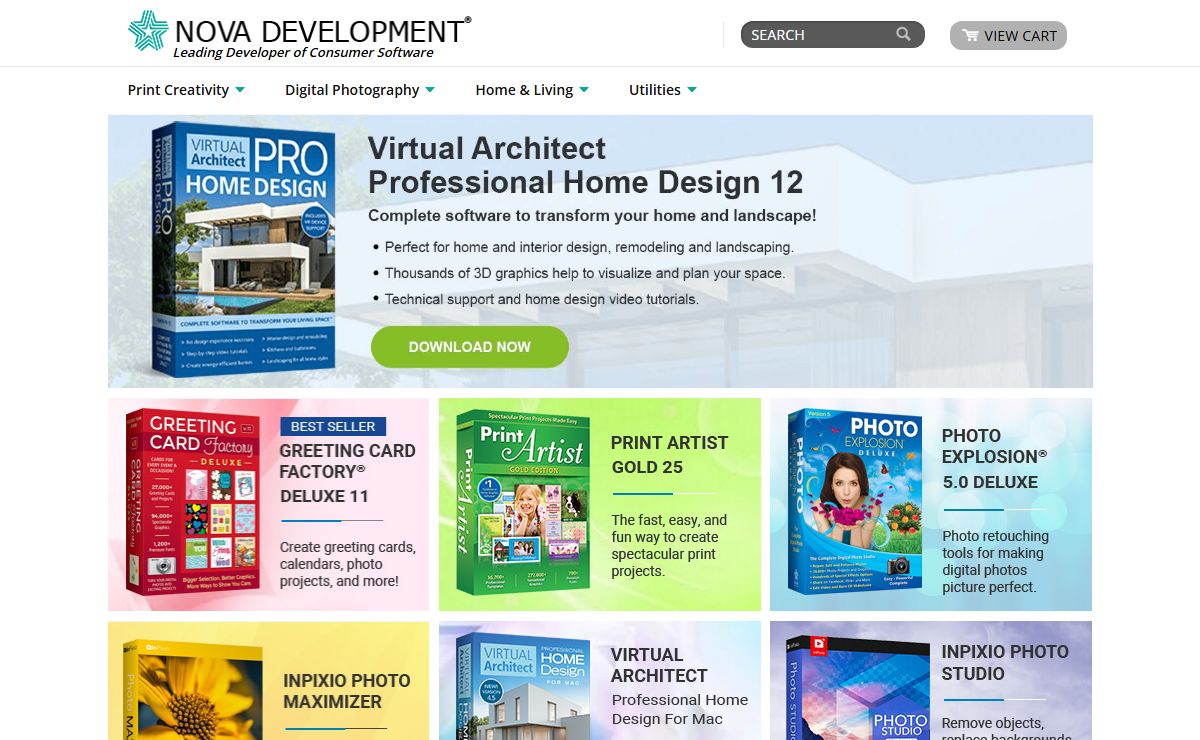Open the Print Artist Gold 25 title
Viewport: 1200px width, 740px height.
click(x=669, y=455)
